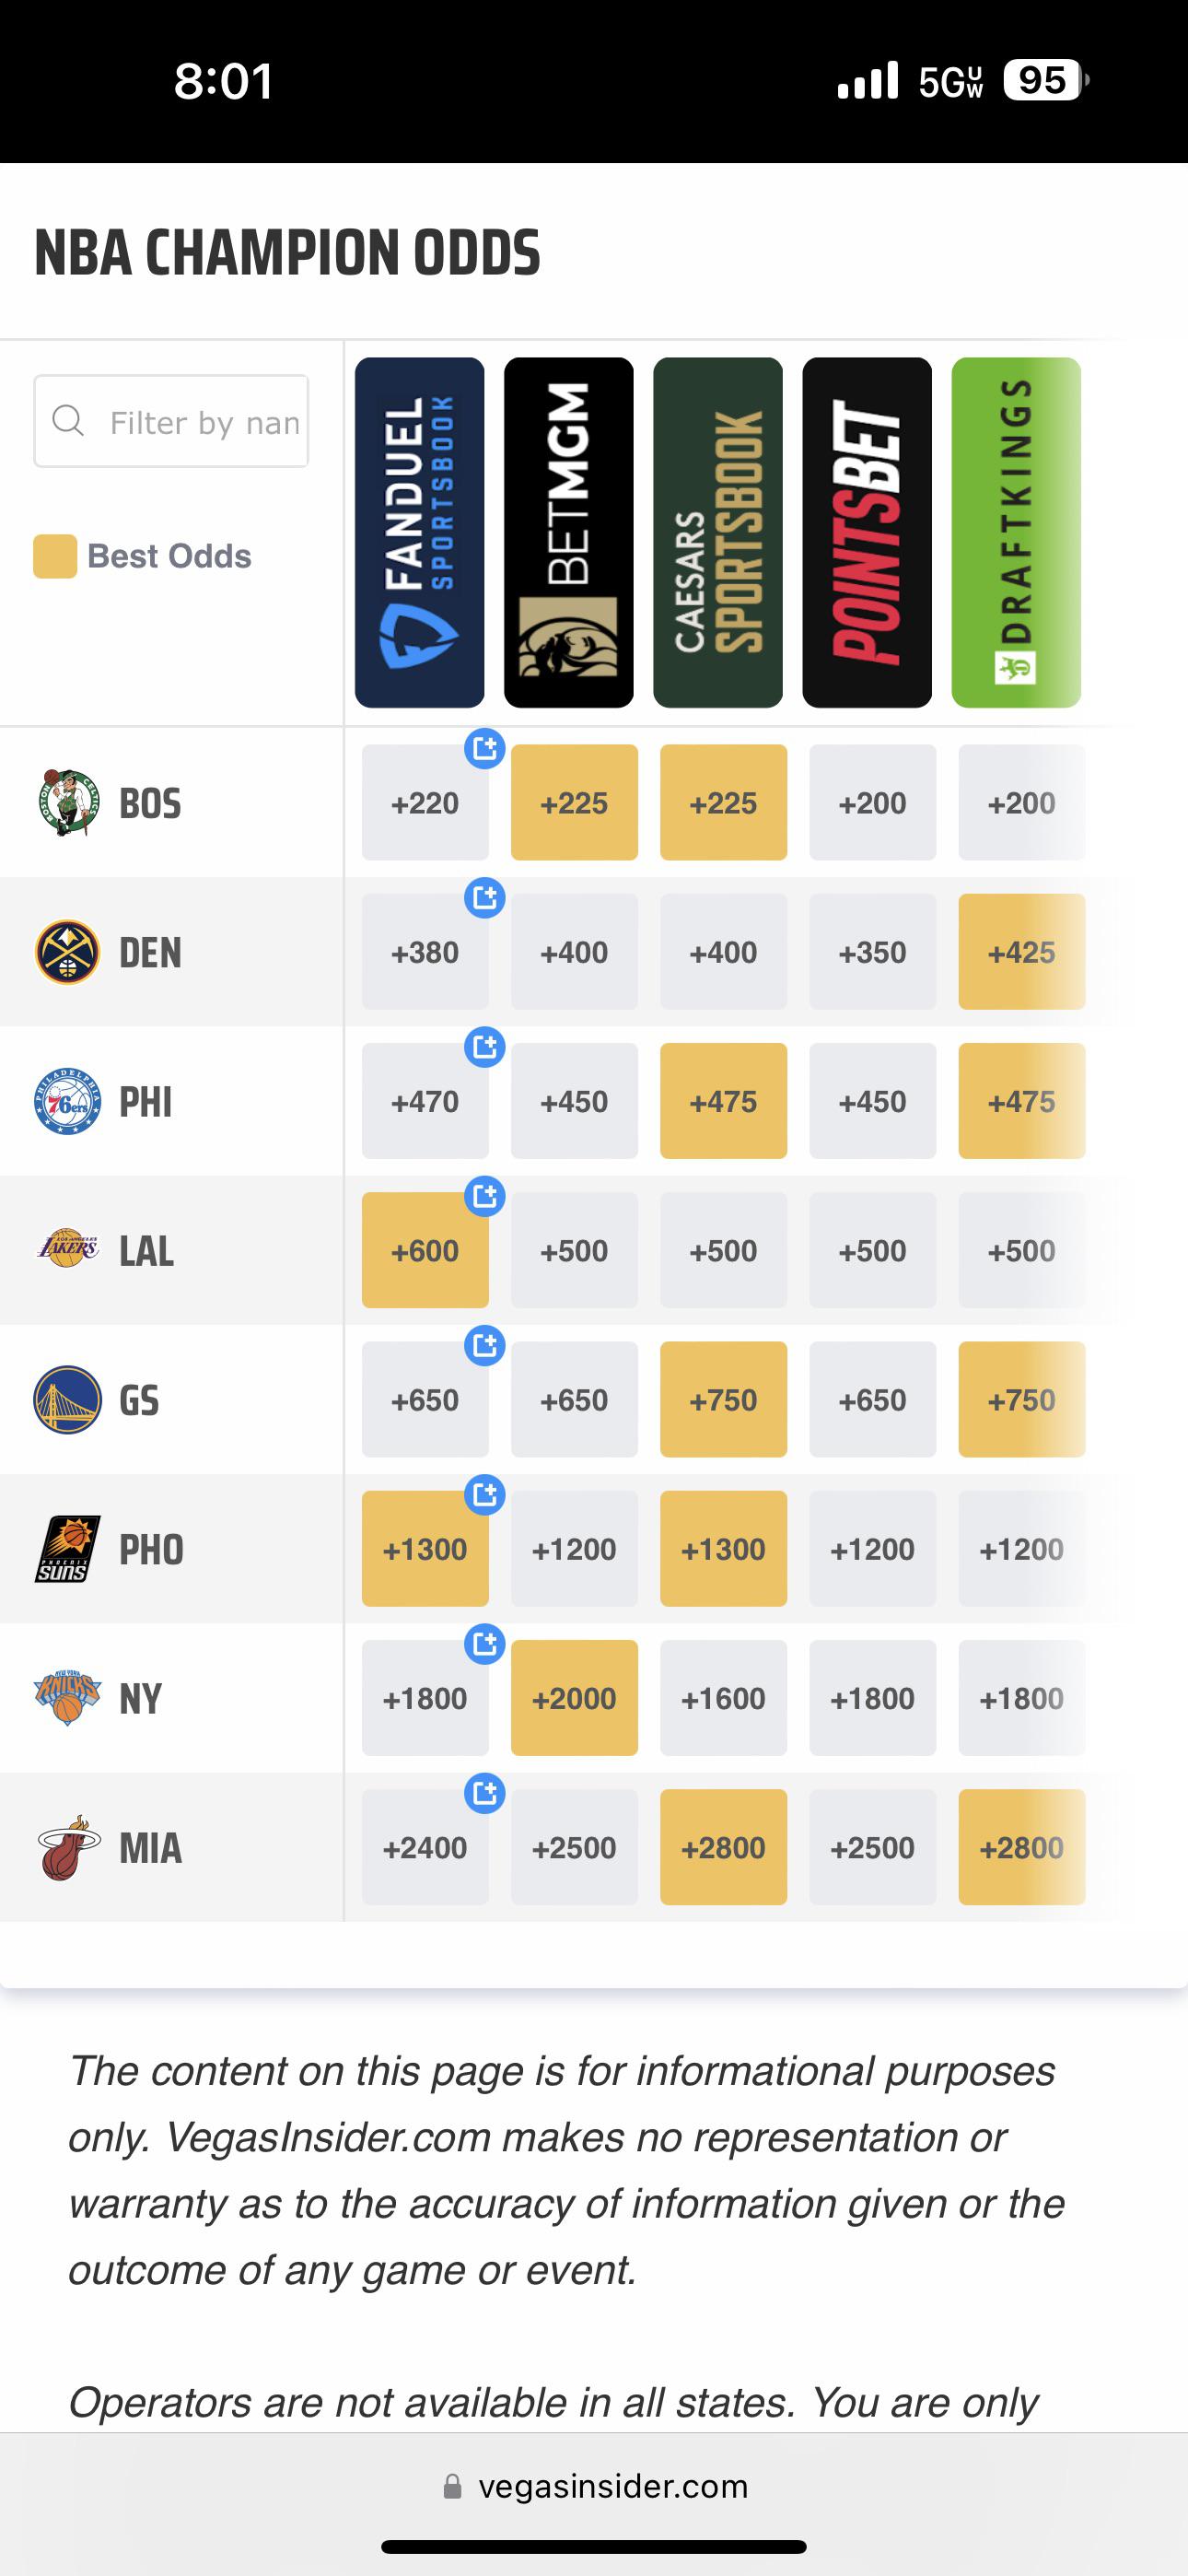Screen dimensions: 1188x2576
Task: Click the Denver Nuggets team logo
Action: point(68,952)
